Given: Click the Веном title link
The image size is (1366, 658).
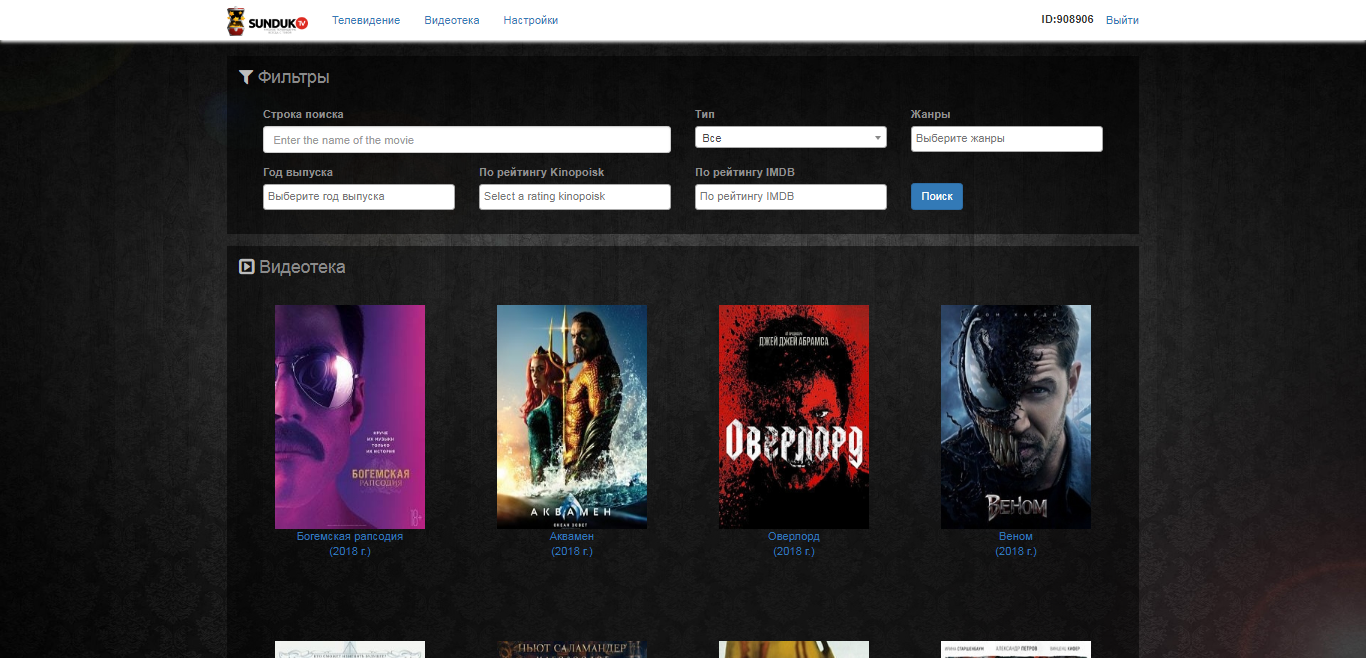Looking at the screenshot, I should [1016, 537].
